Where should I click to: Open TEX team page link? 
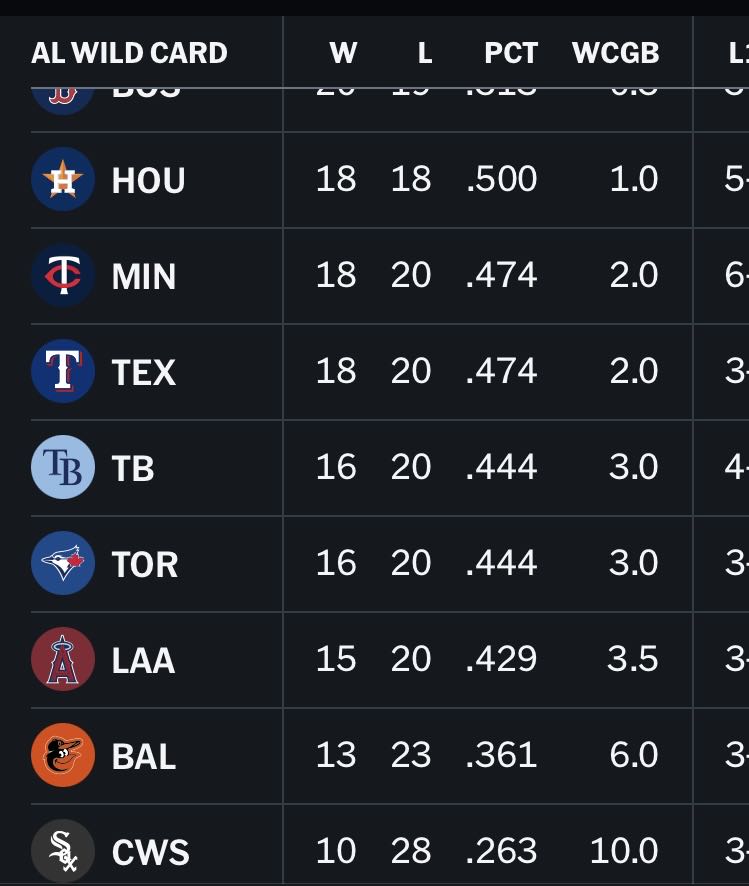coord(143,373)
